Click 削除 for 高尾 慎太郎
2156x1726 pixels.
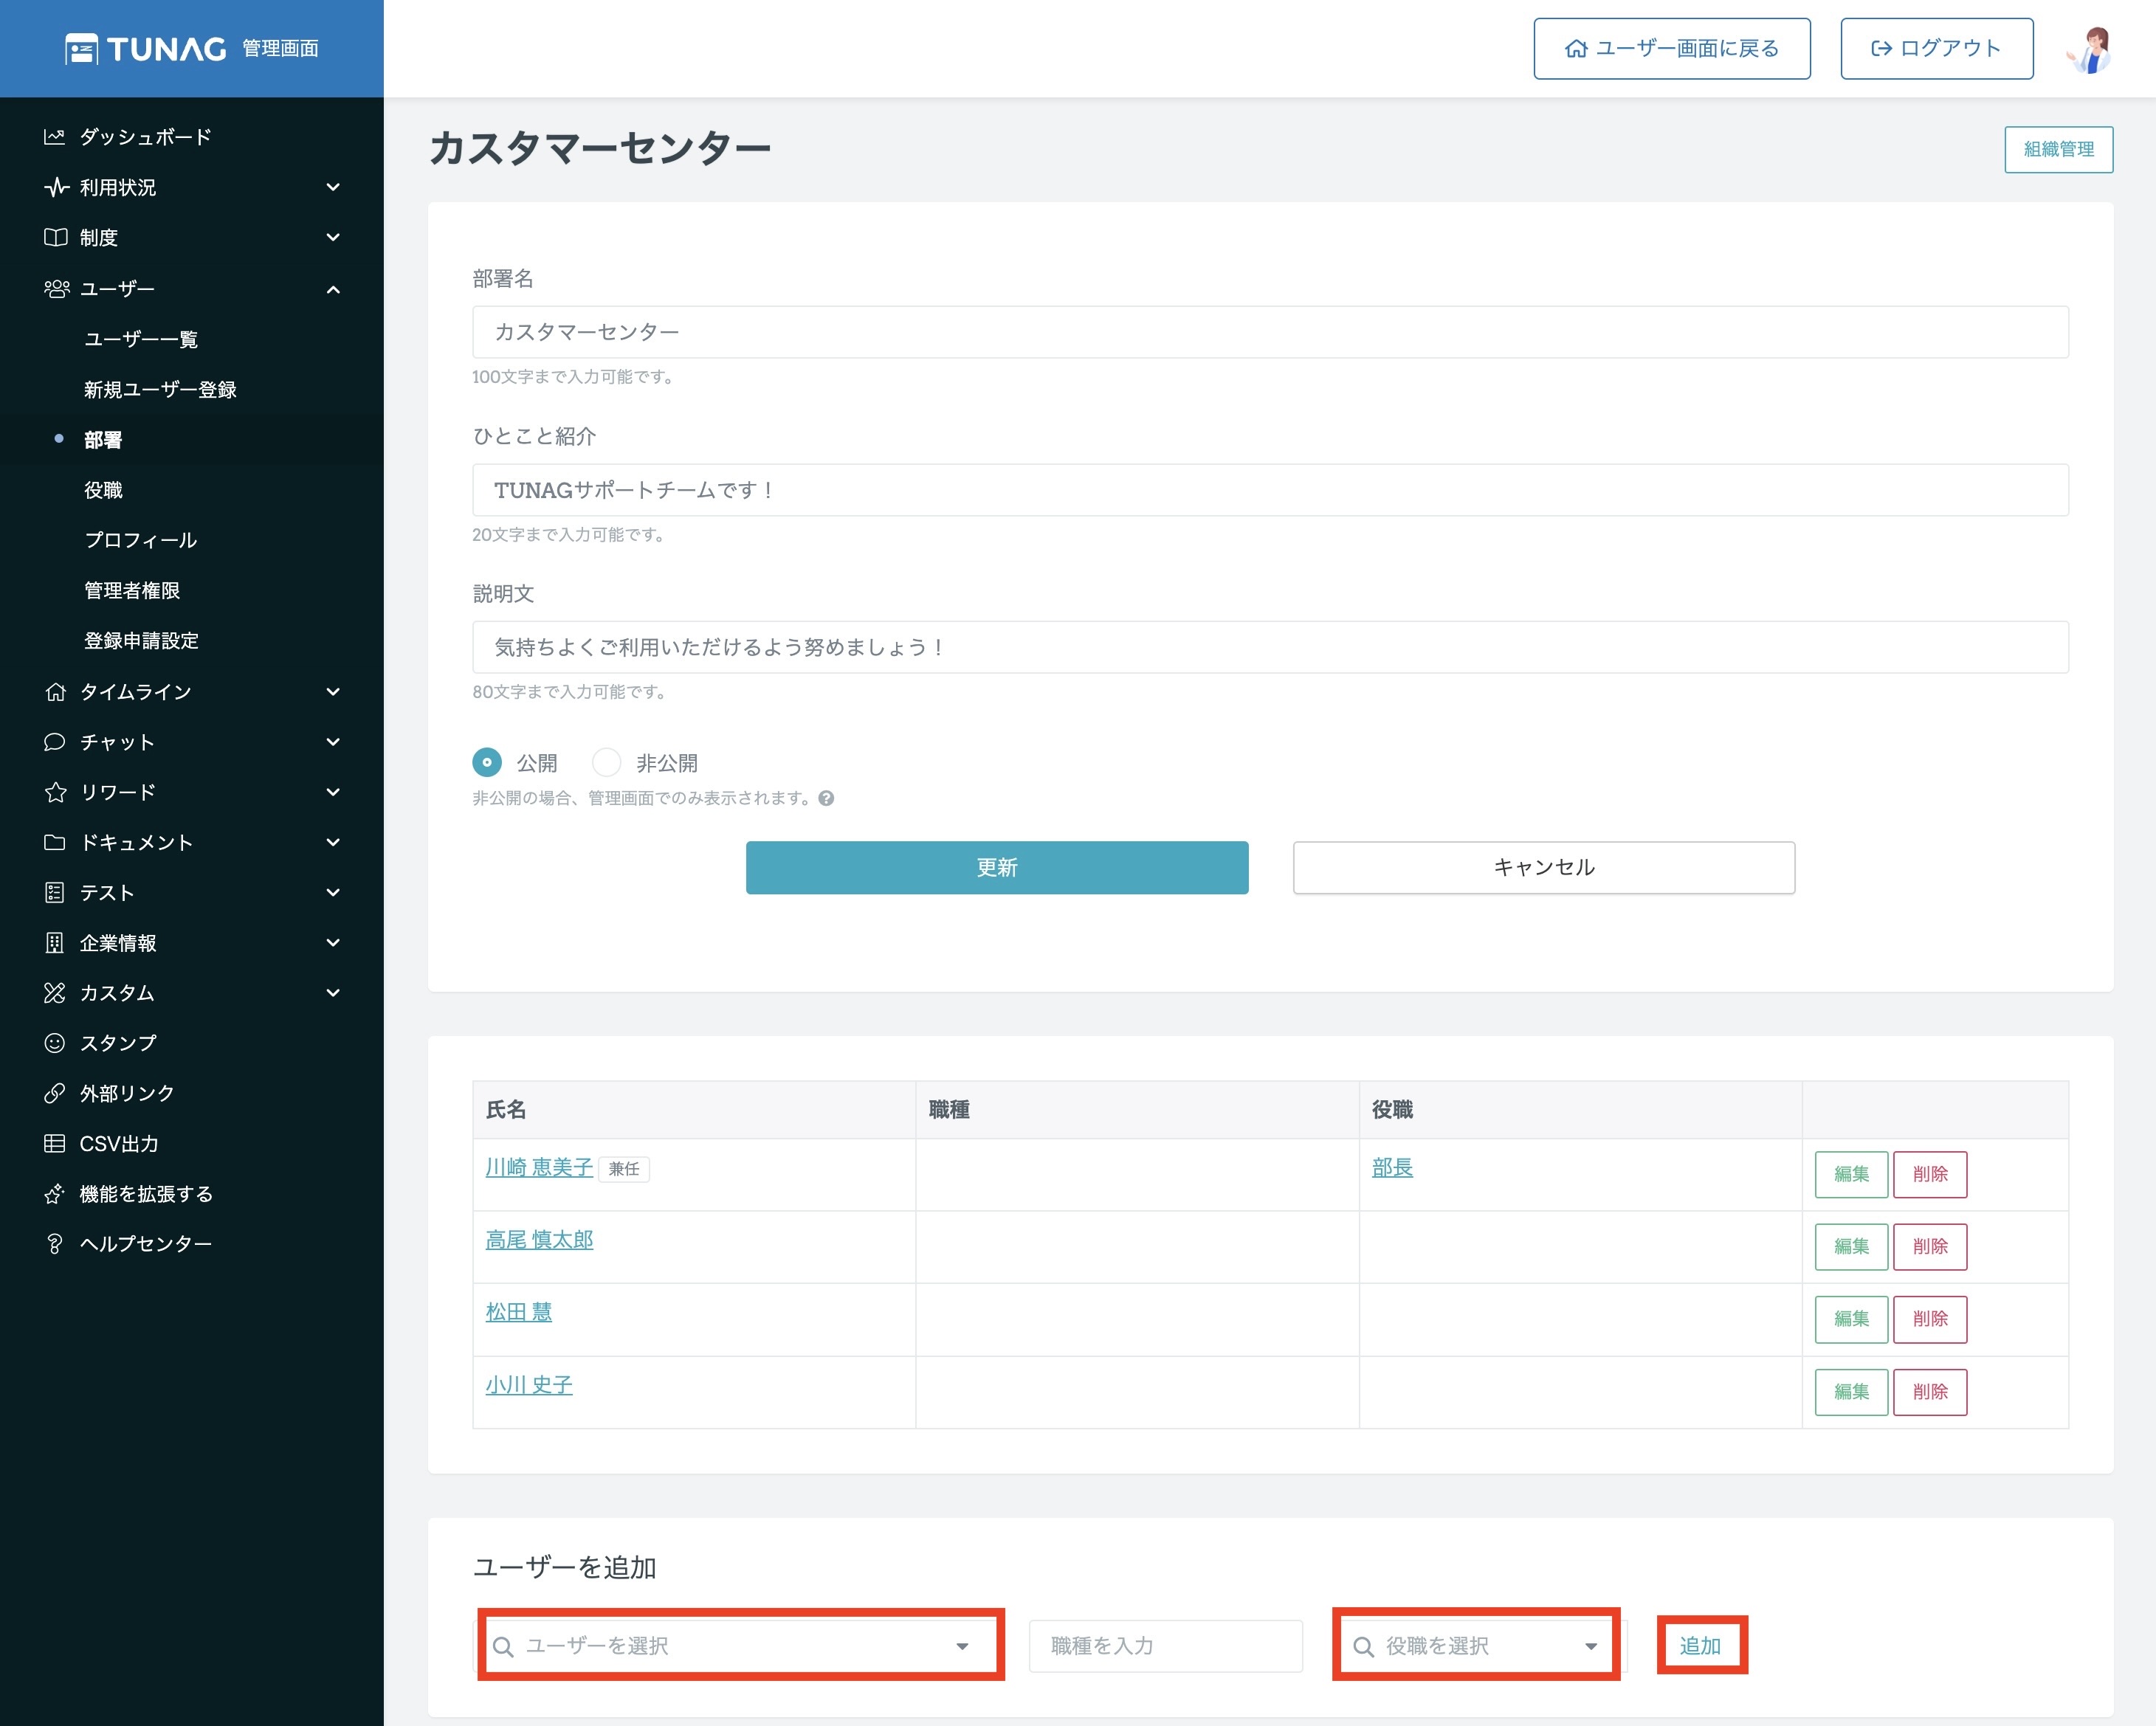pos(1930,1247)
